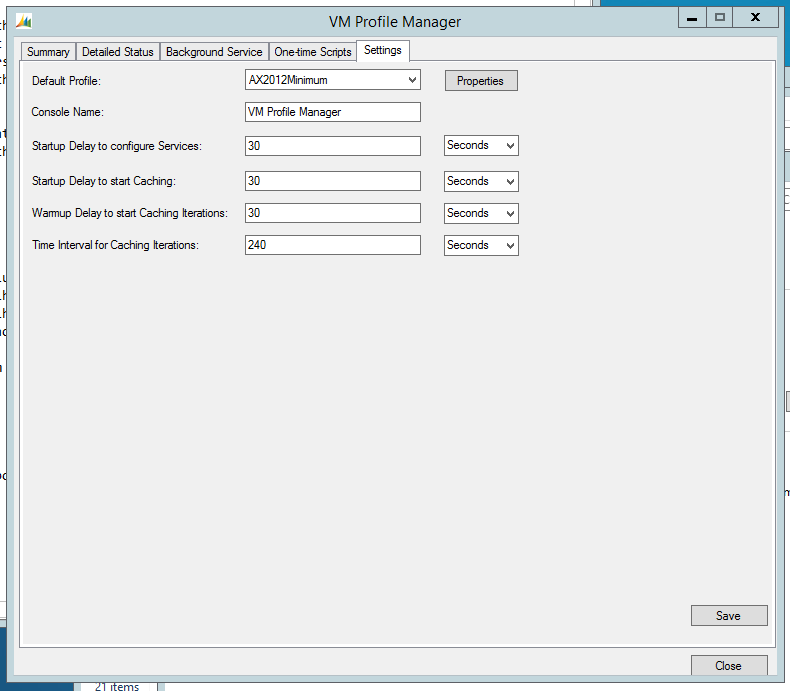Click the VM Profile Manager app icon
This screenshot has width=790, height=691.
[23, 21]
